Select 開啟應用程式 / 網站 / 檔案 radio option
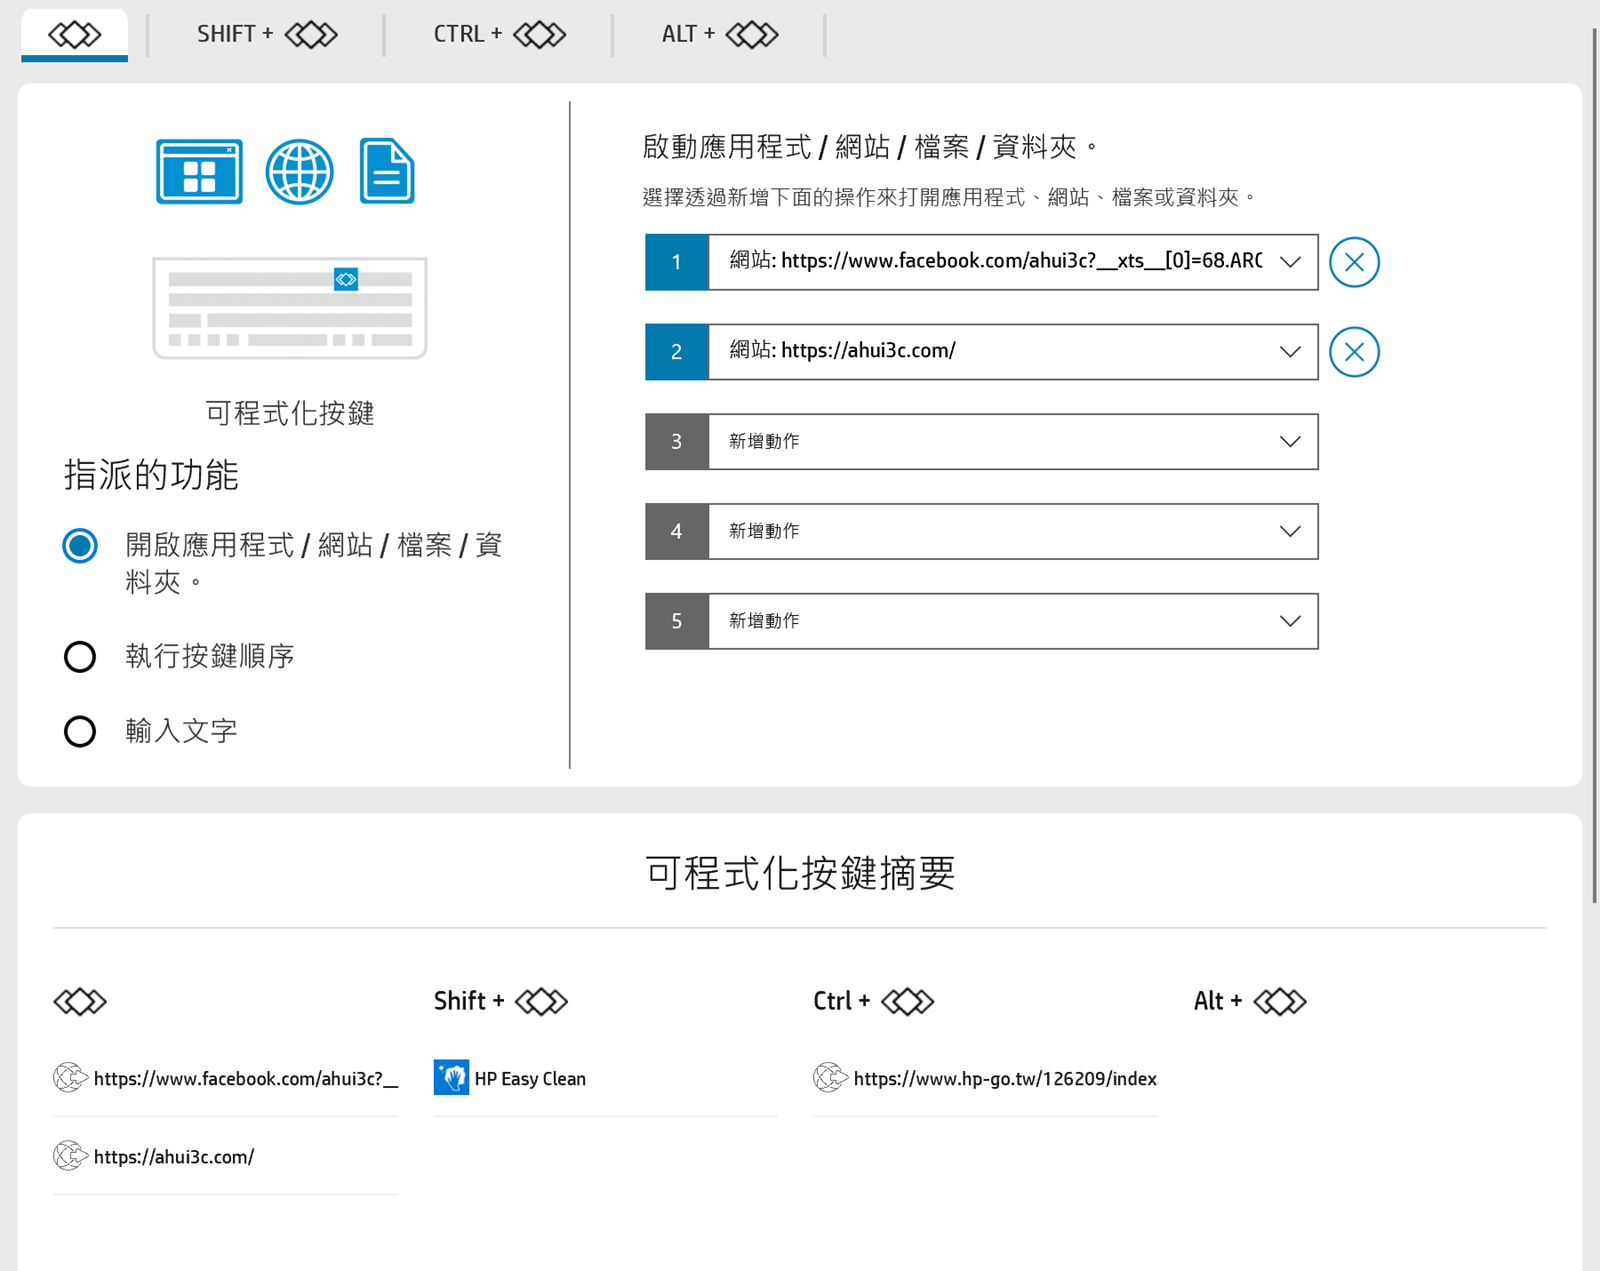The image size is (1600, 1271). coord(80,546)
